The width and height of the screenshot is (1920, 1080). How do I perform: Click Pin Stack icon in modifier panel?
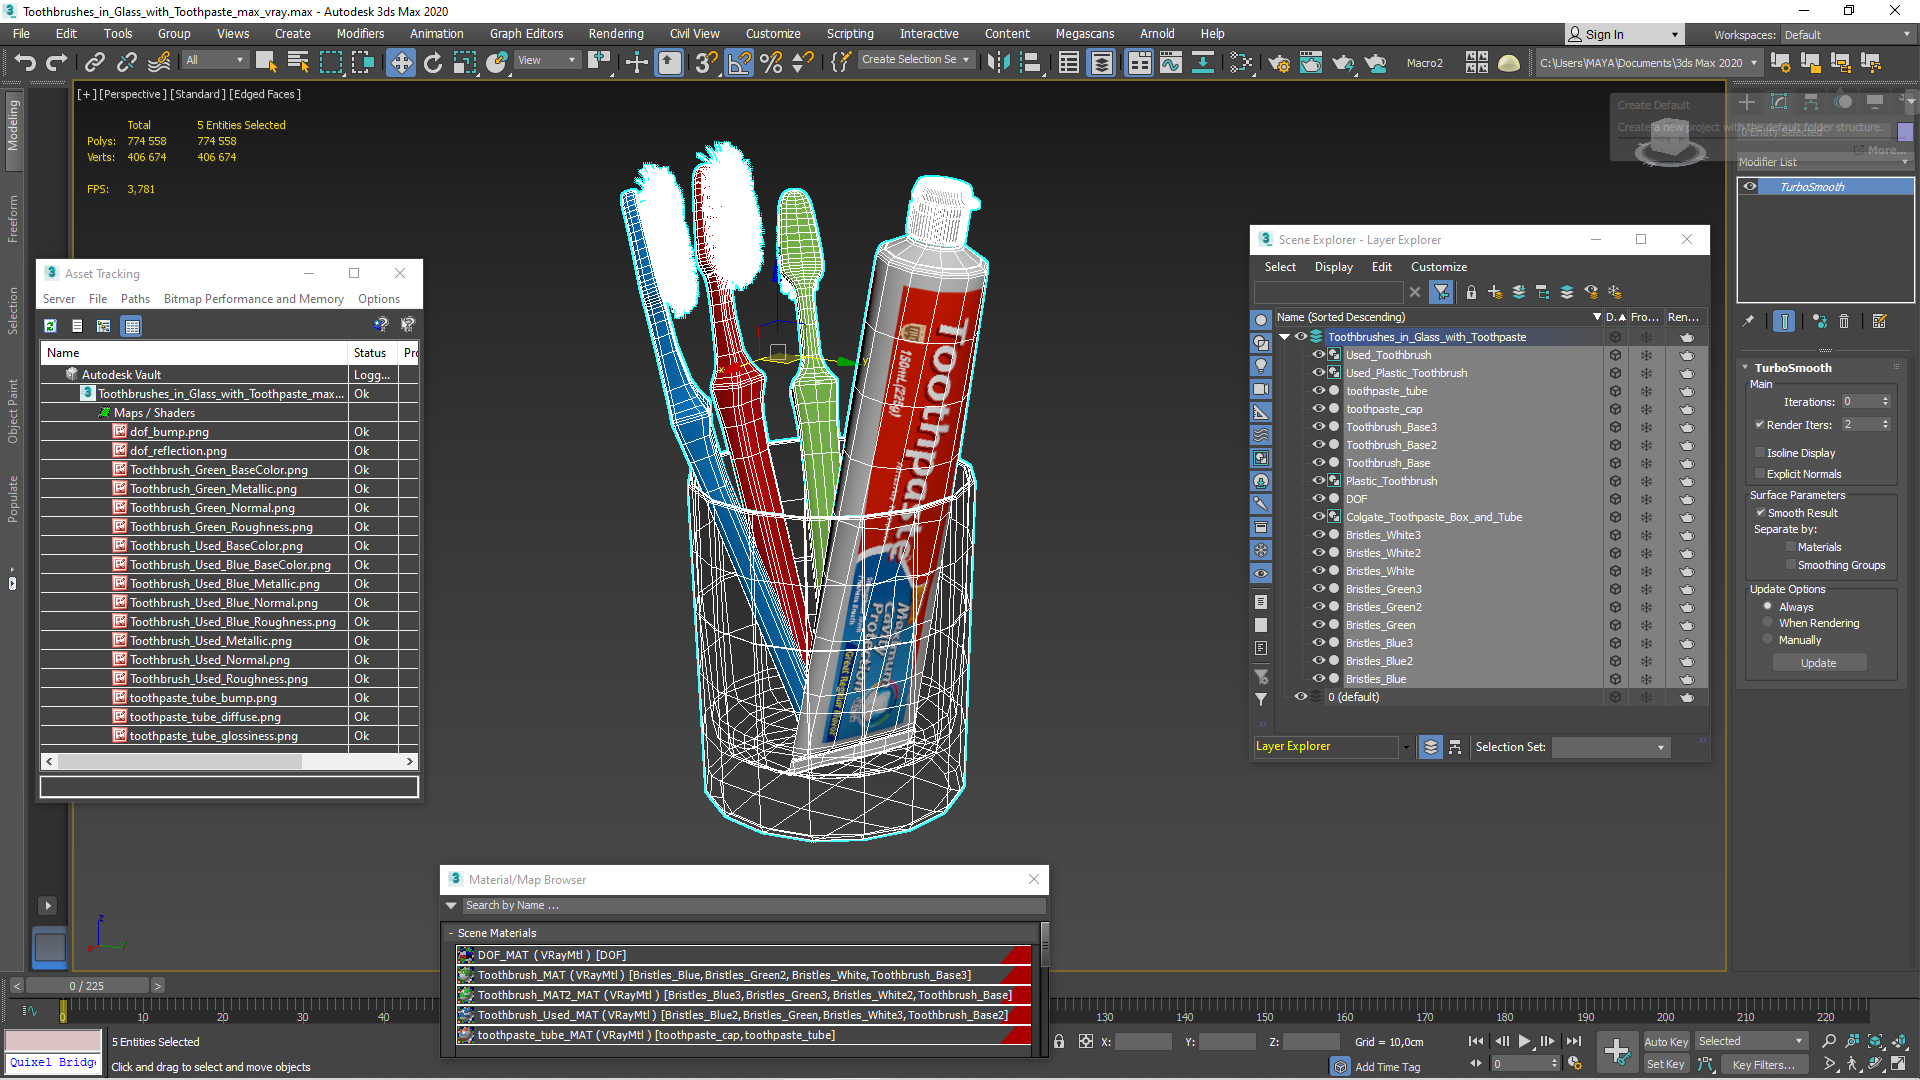(1748, 321)
